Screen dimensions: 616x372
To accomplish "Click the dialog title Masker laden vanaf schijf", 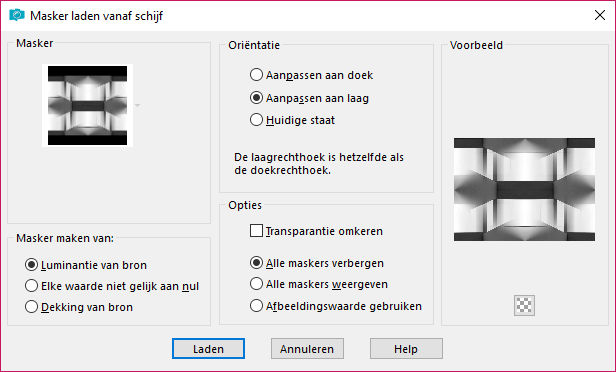I will (x=96, y=16).
